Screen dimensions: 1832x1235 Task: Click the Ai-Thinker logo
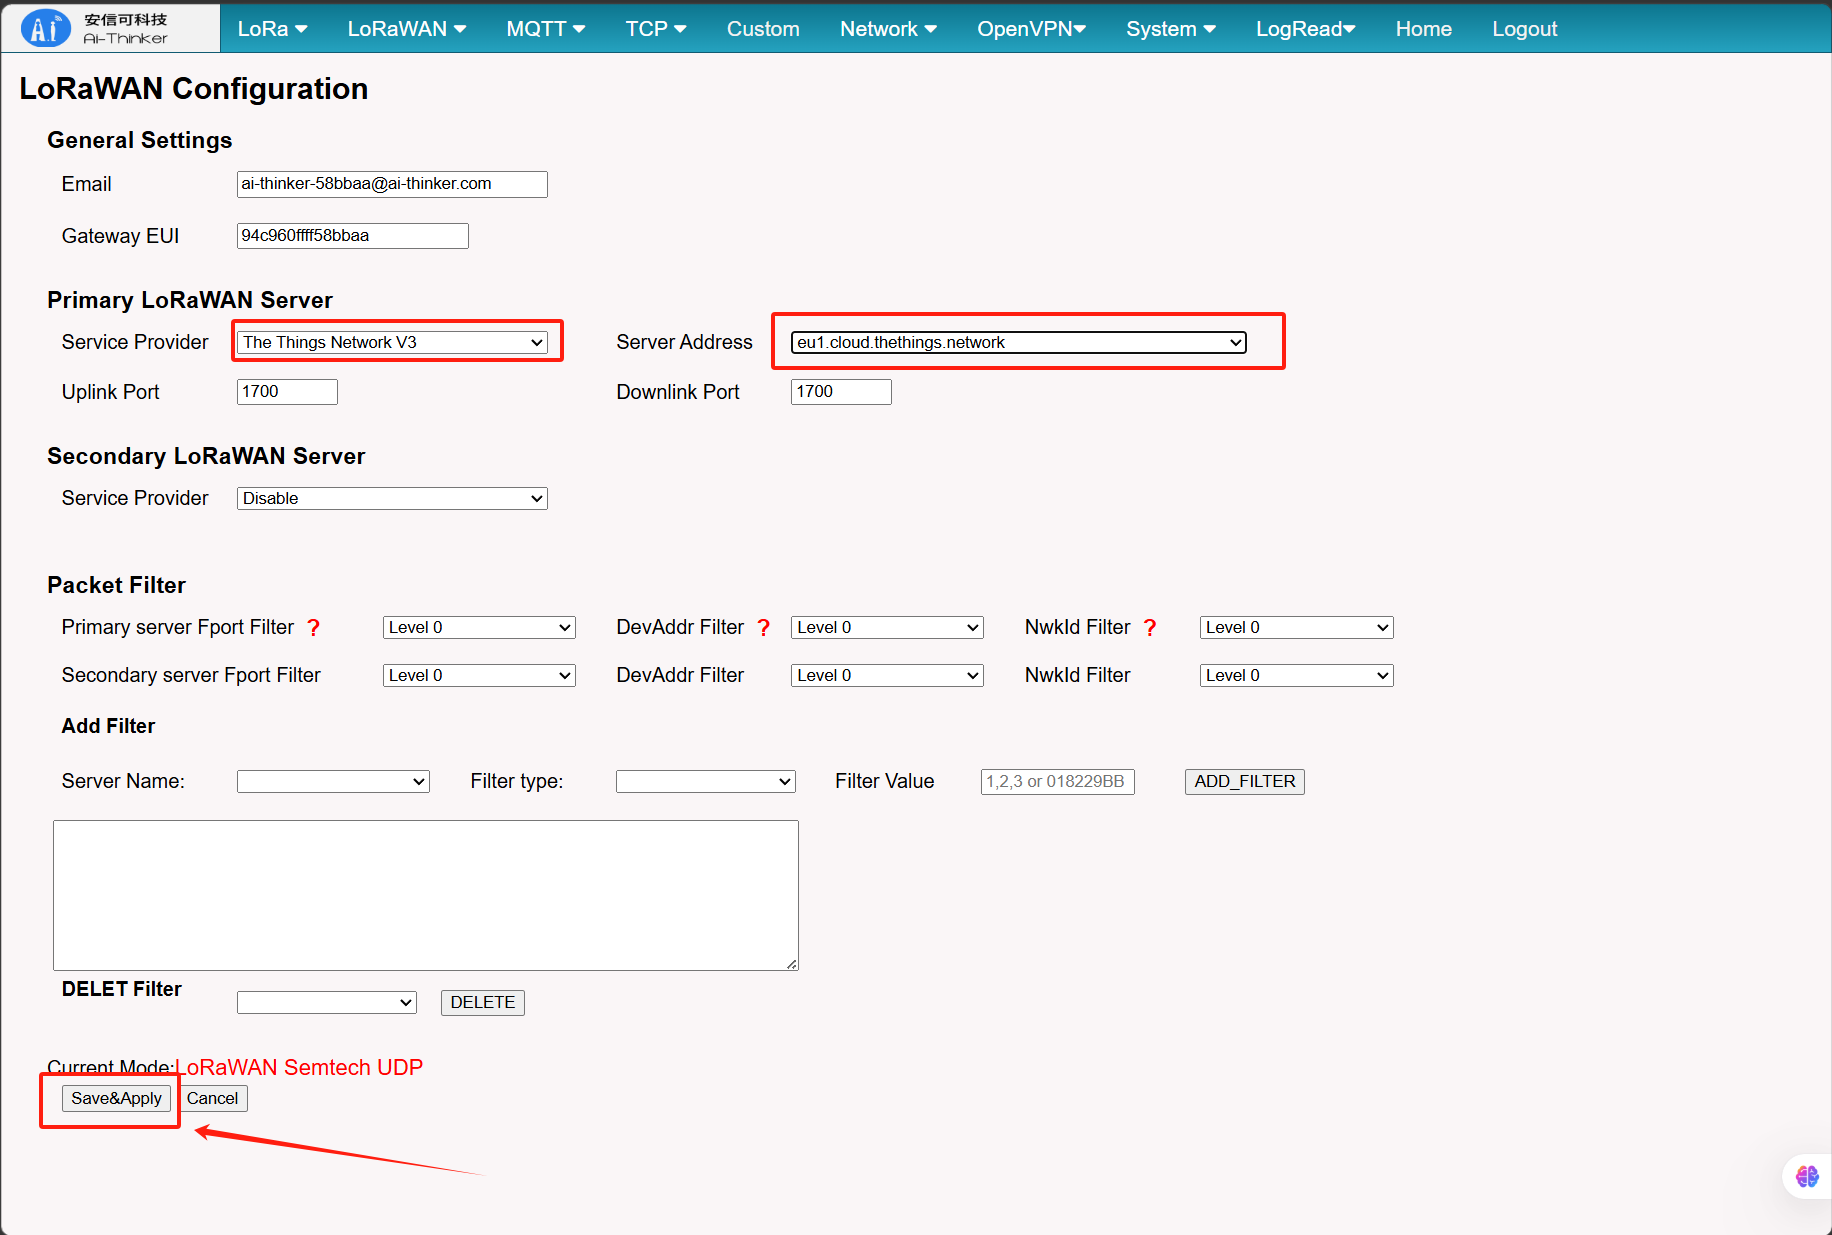coord(96,28)
